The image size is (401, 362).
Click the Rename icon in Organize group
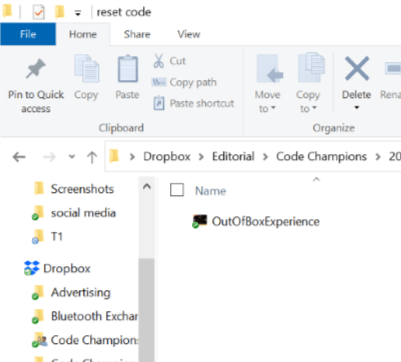393,68
